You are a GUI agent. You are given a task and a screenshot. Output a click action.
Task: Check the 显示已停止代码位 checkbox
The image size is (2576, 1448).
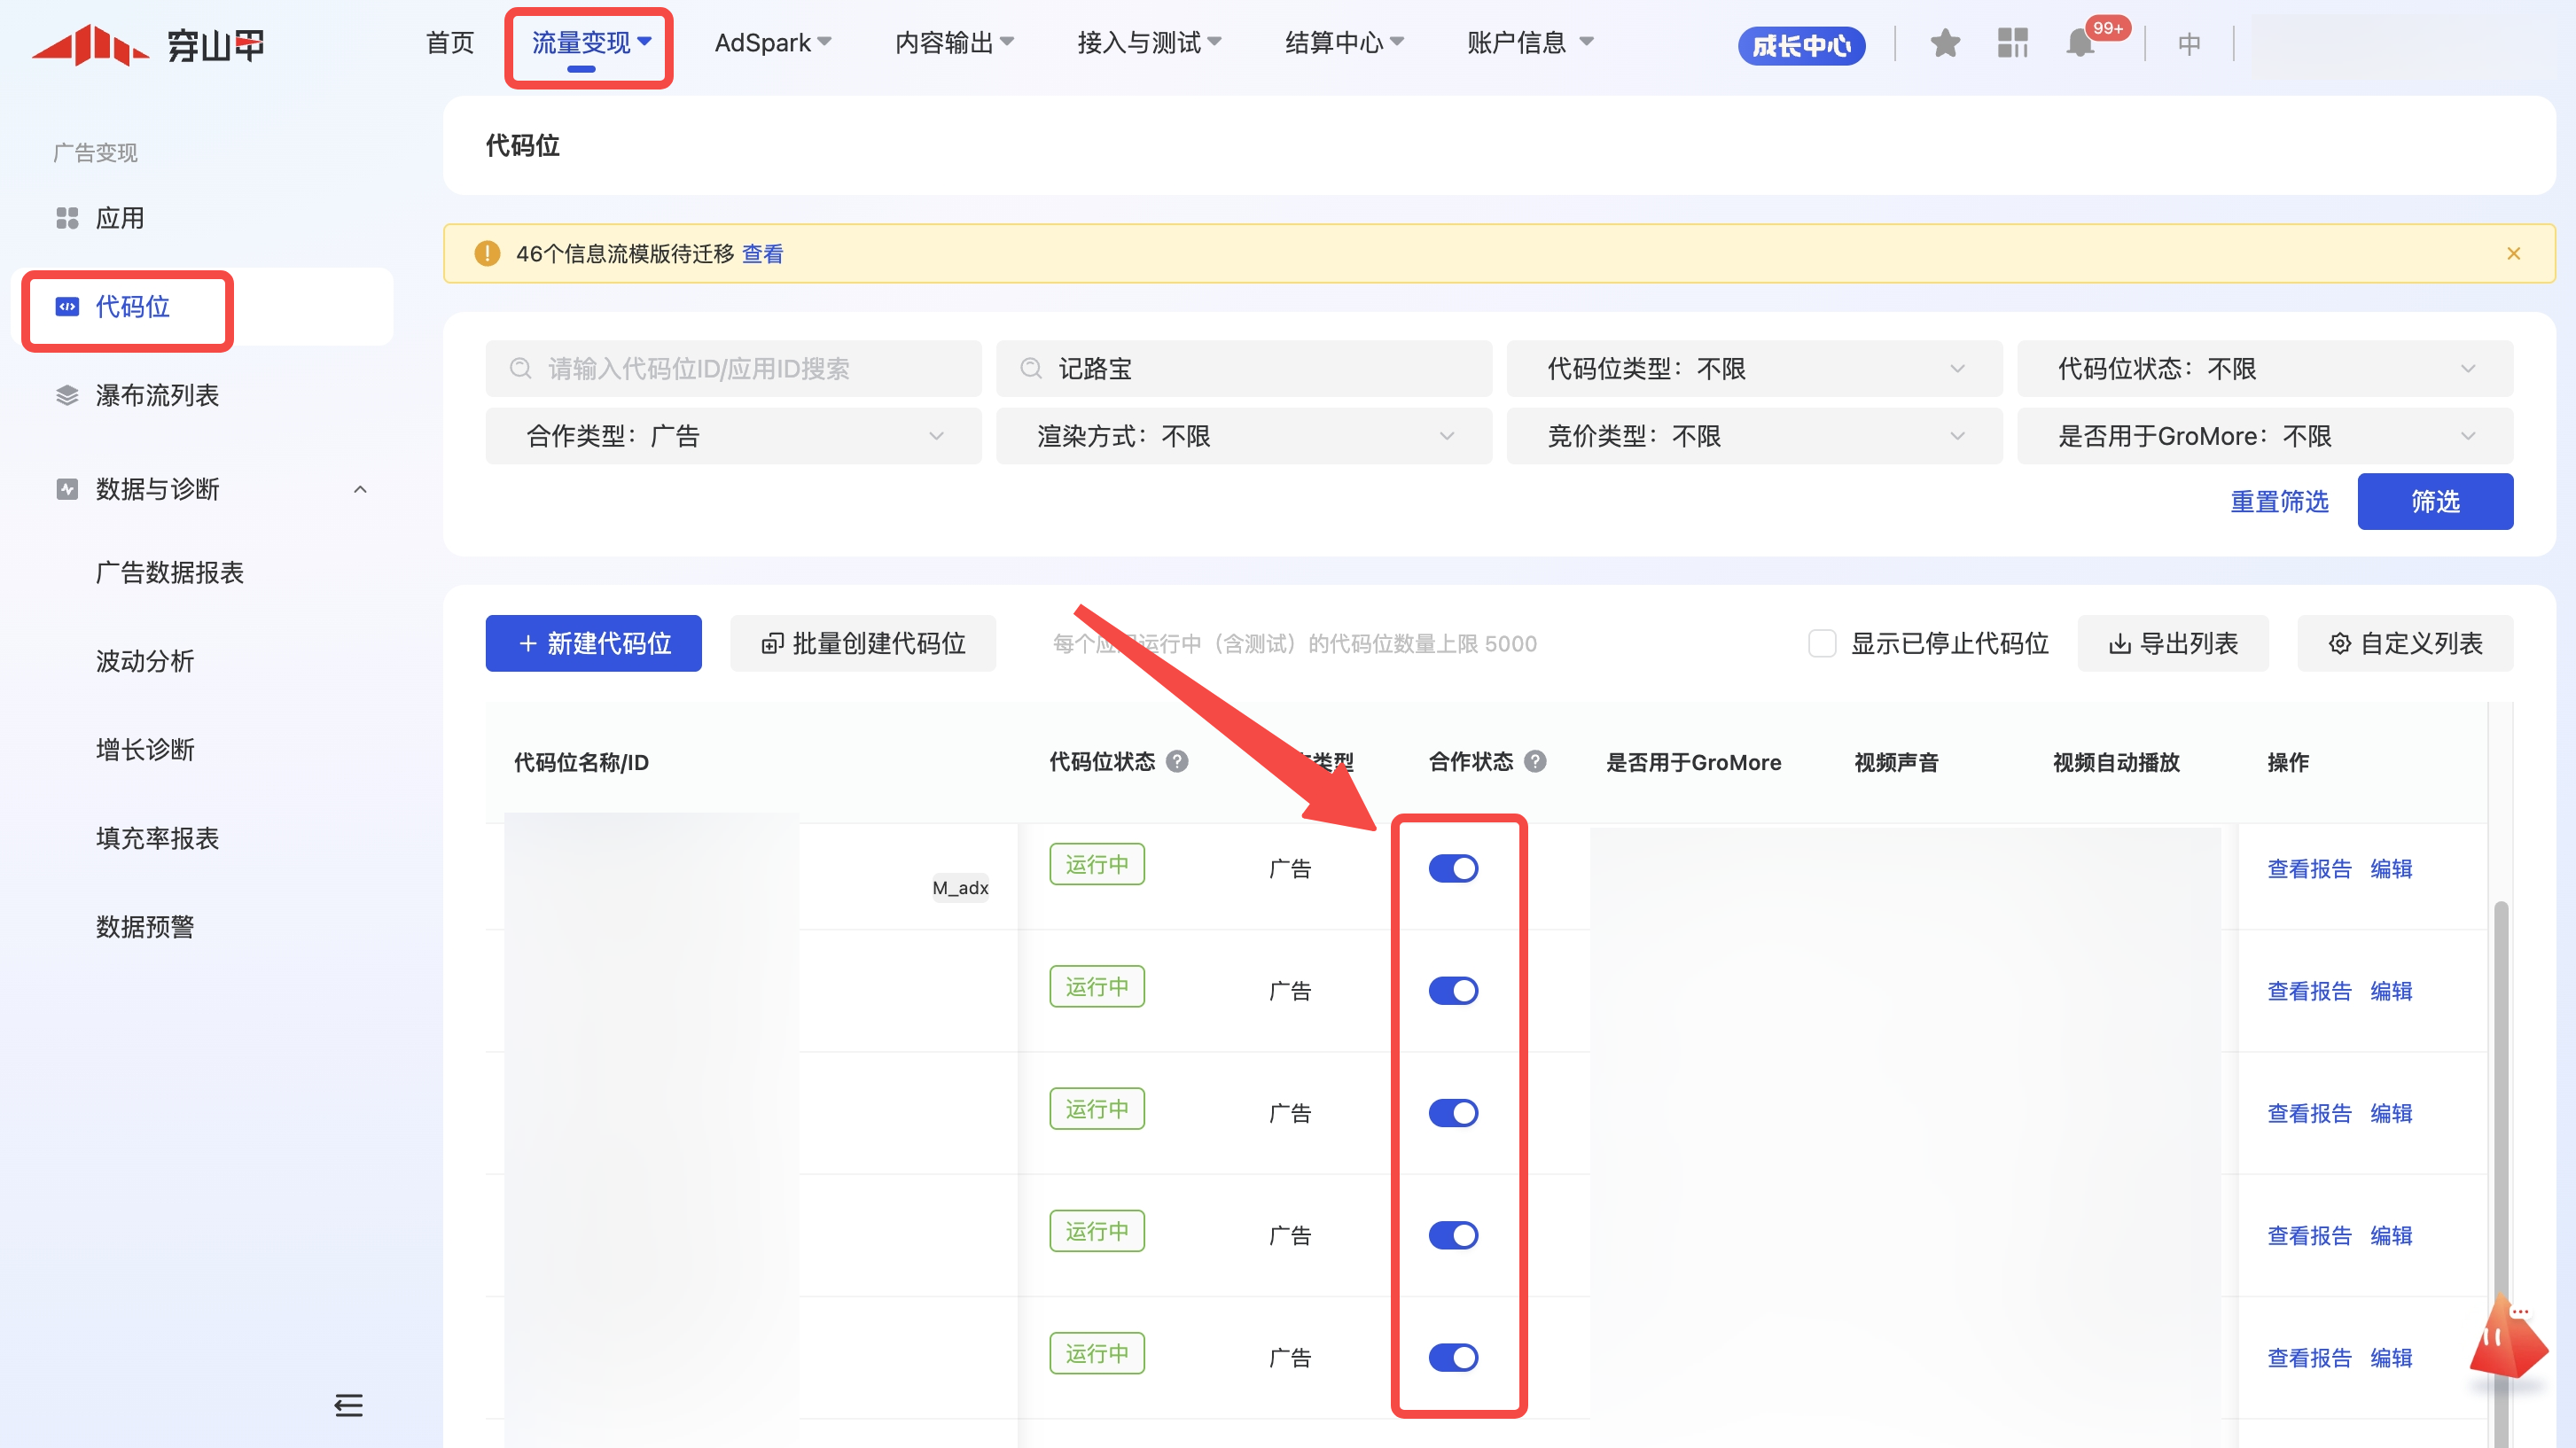pos(1822,643)
